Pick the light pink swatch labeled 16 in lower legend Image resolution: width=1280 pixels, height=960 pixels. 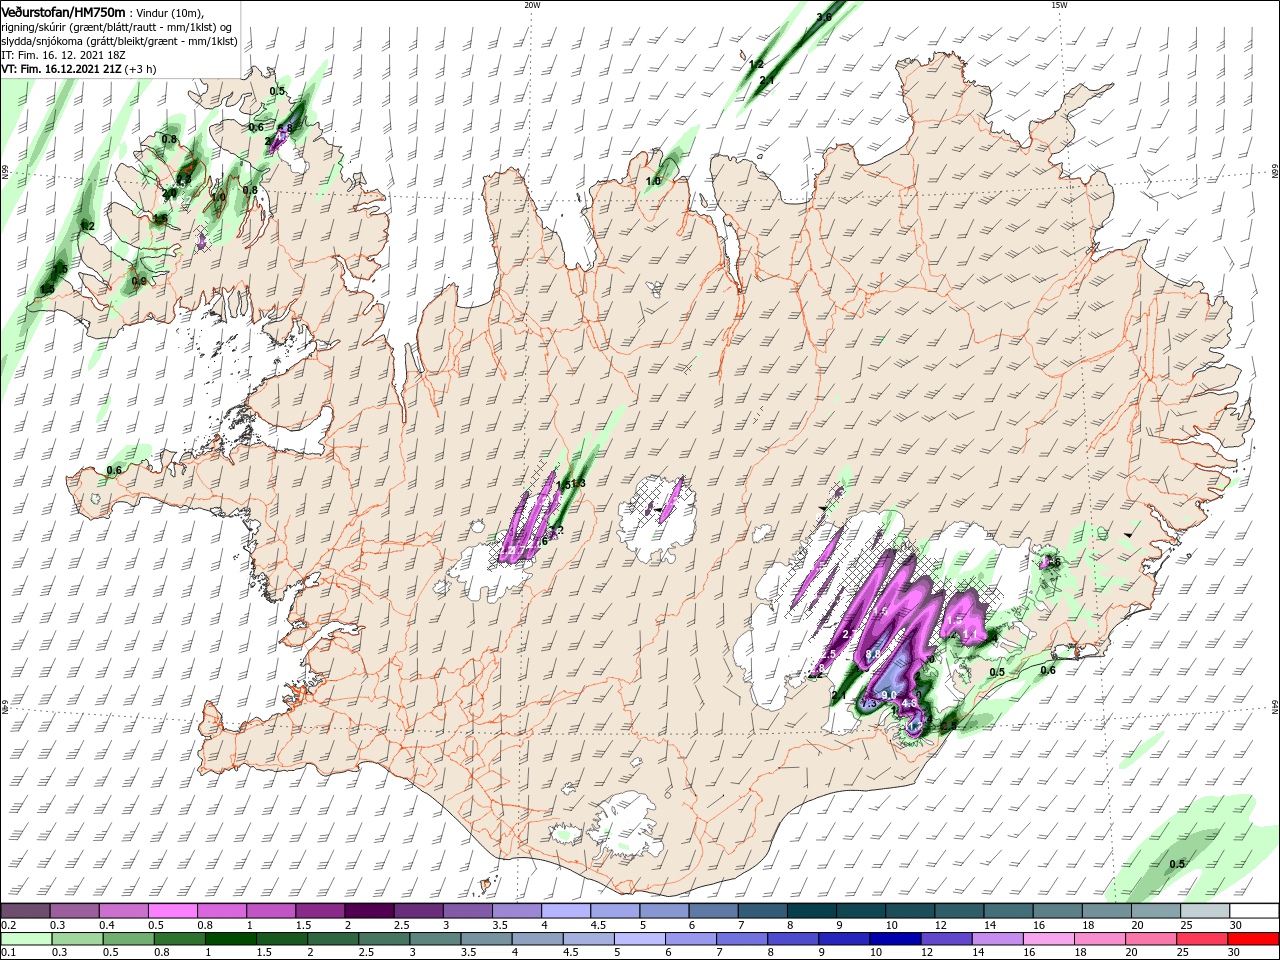coord(1049,939)
